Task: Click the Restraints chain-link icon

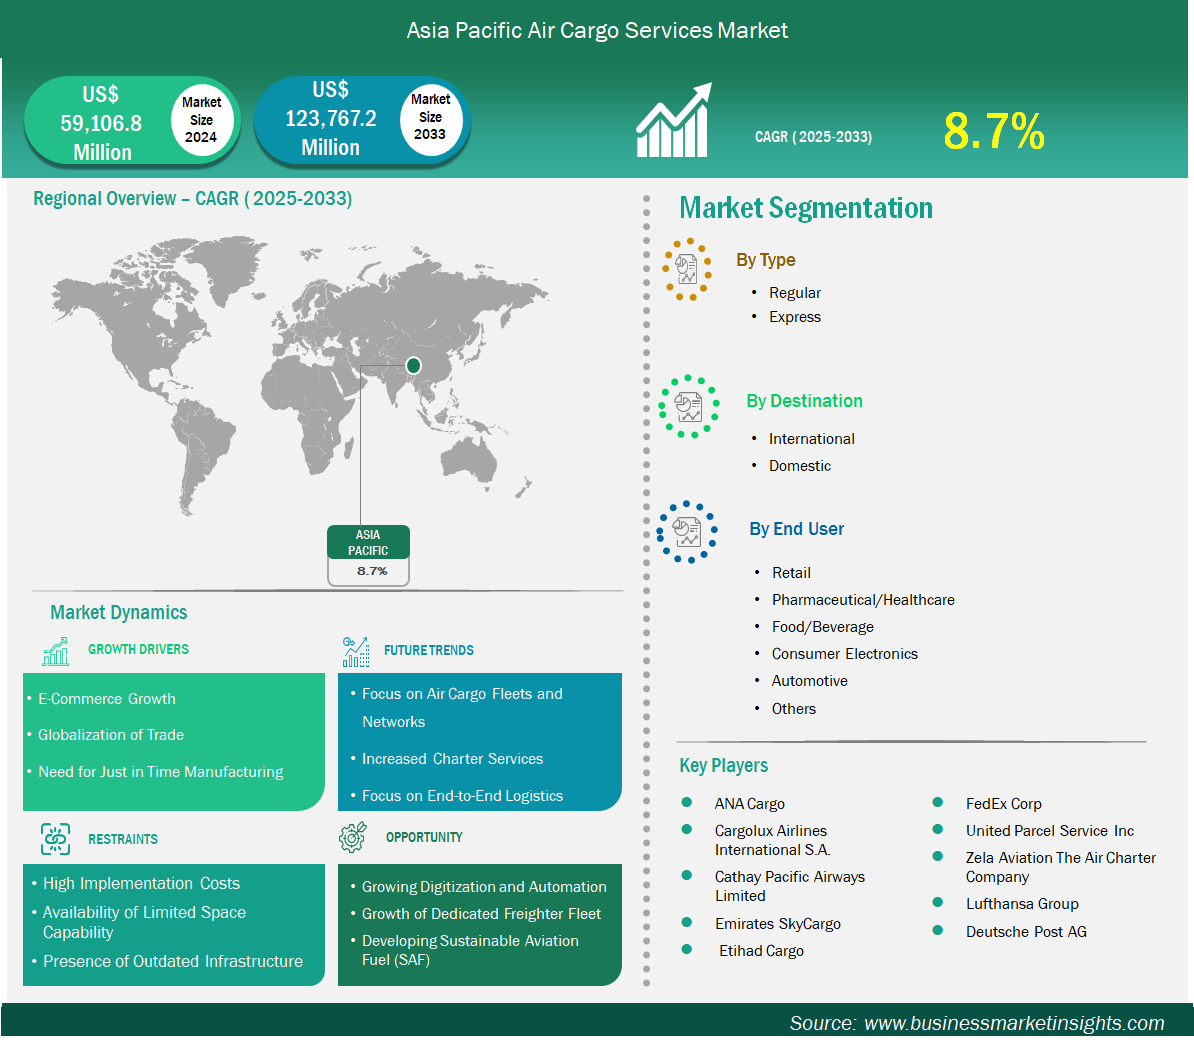Action: coord(56,839)
